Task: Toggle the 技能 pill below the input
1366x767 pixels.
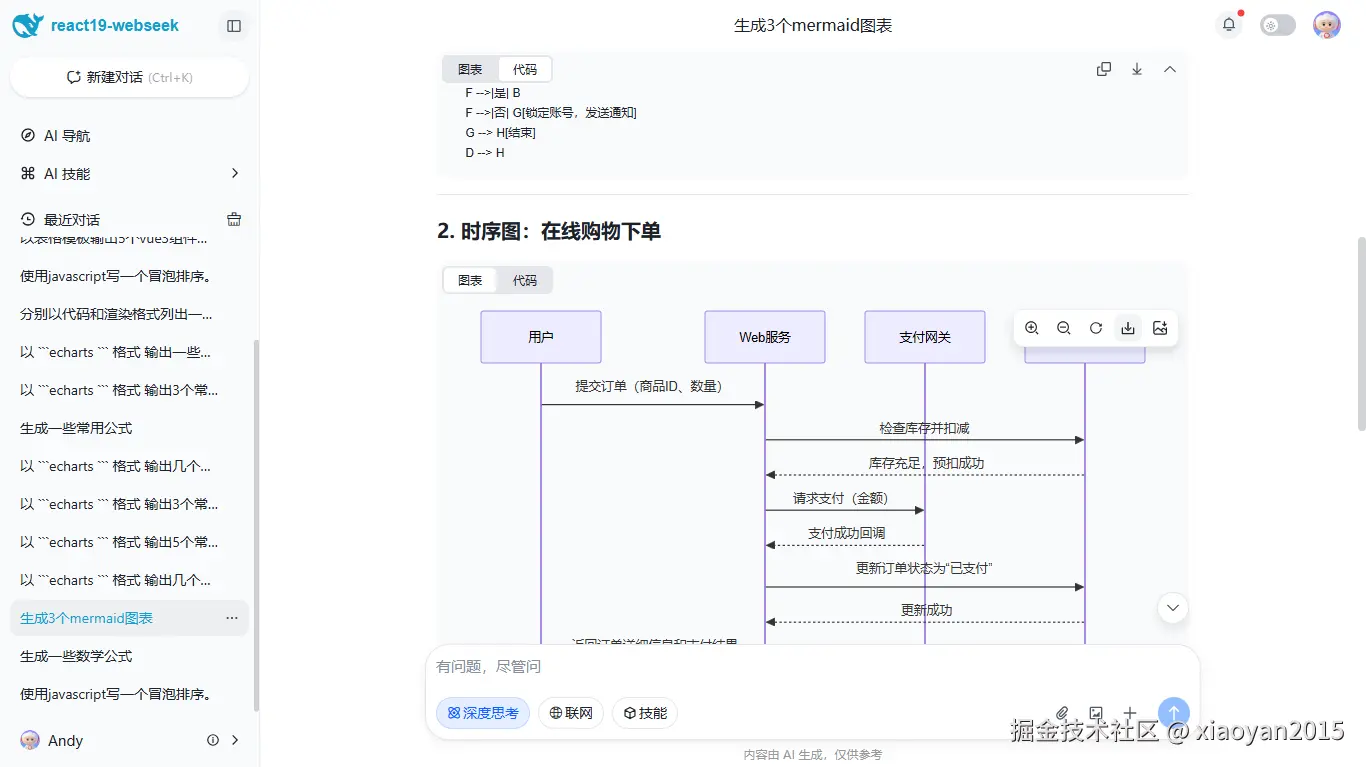Action: (645, 713)
